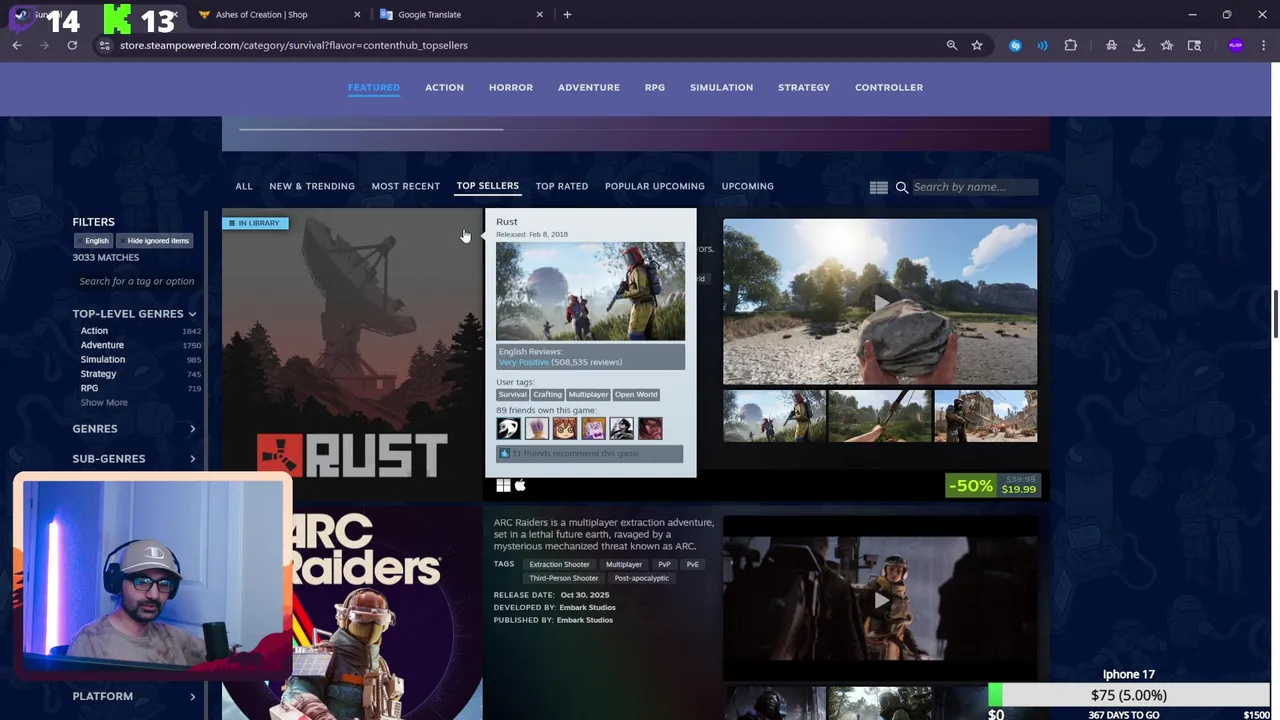Filter by the RPG genre
The height and width of the screenshot is (720, 1280).
(89, 388)
